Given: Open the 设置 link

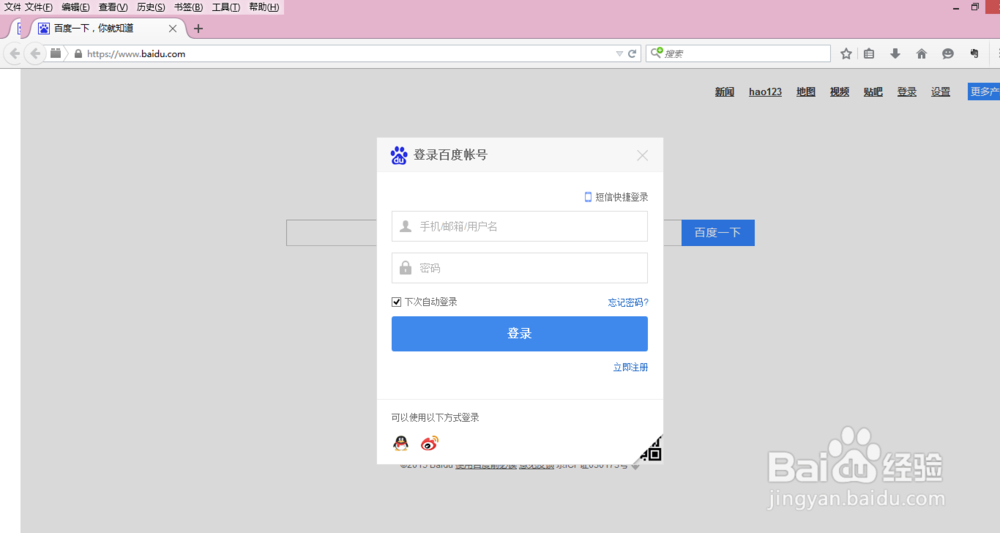Looking at the screenshot, I should click(x=941, y=92).
